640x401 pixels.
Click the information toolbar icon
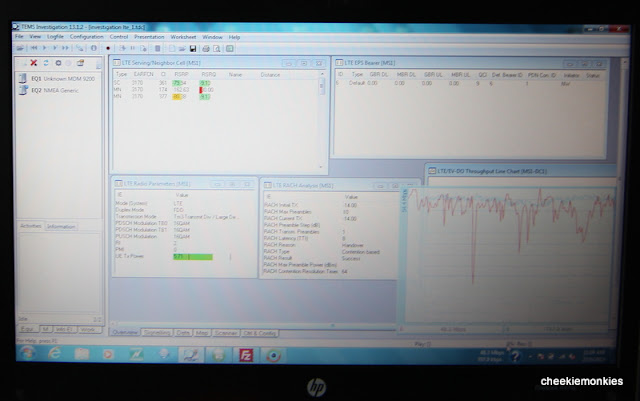[93, 48]
